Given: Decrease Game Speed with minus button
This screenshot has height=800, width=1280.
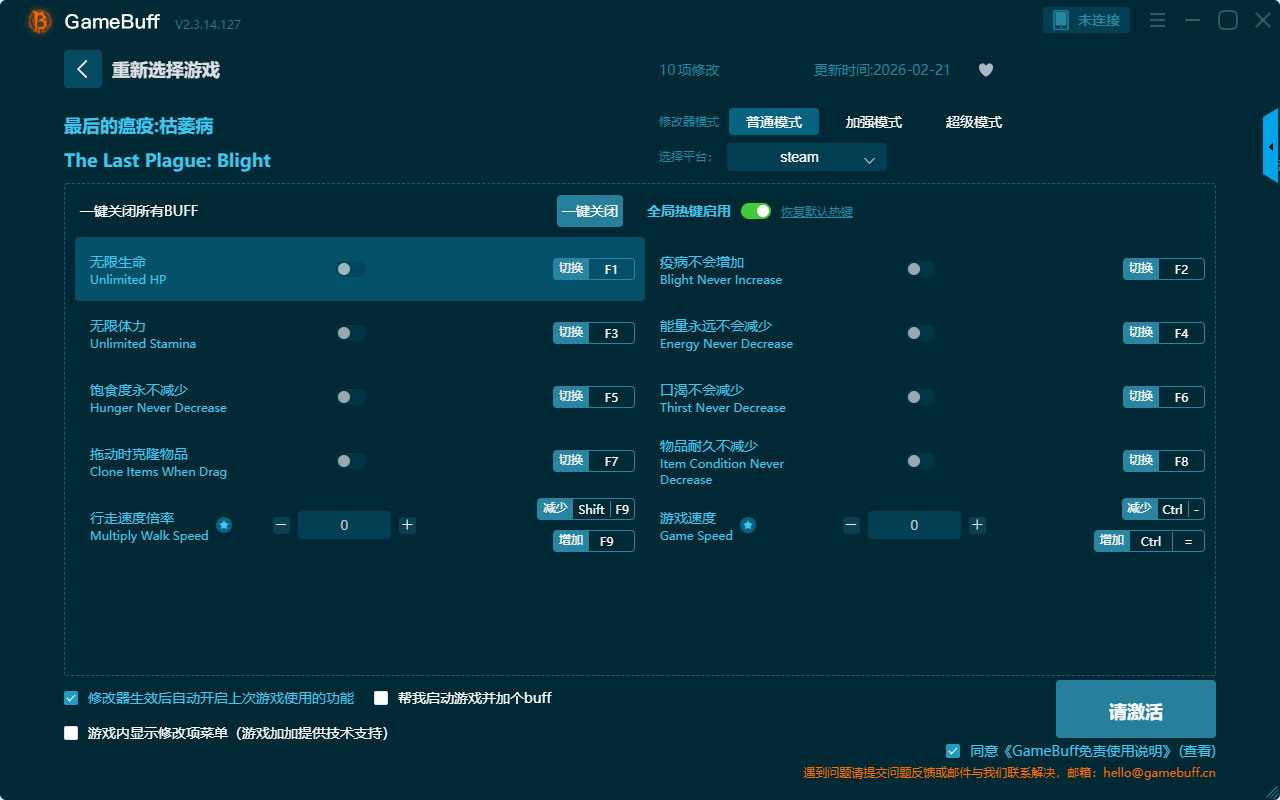Looking at the screenshot, I should click(851, 525).
